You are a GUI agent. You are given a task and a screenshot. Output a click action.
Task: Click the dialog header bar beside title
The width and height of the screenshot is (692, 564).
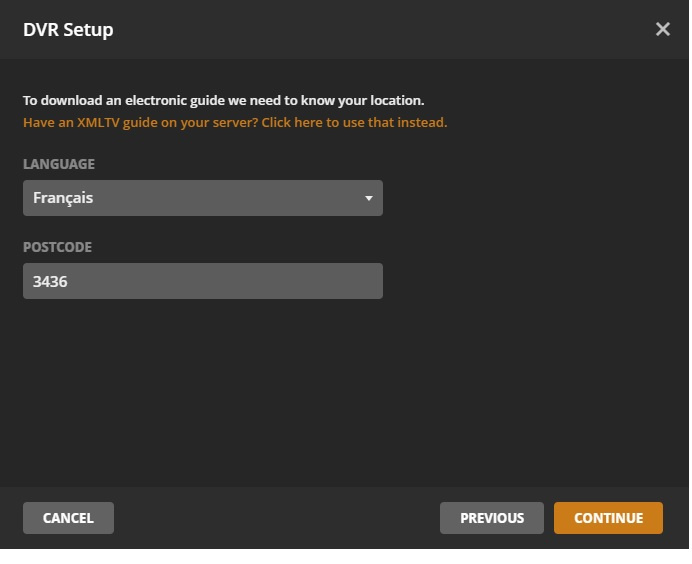(x=380, y=30)
